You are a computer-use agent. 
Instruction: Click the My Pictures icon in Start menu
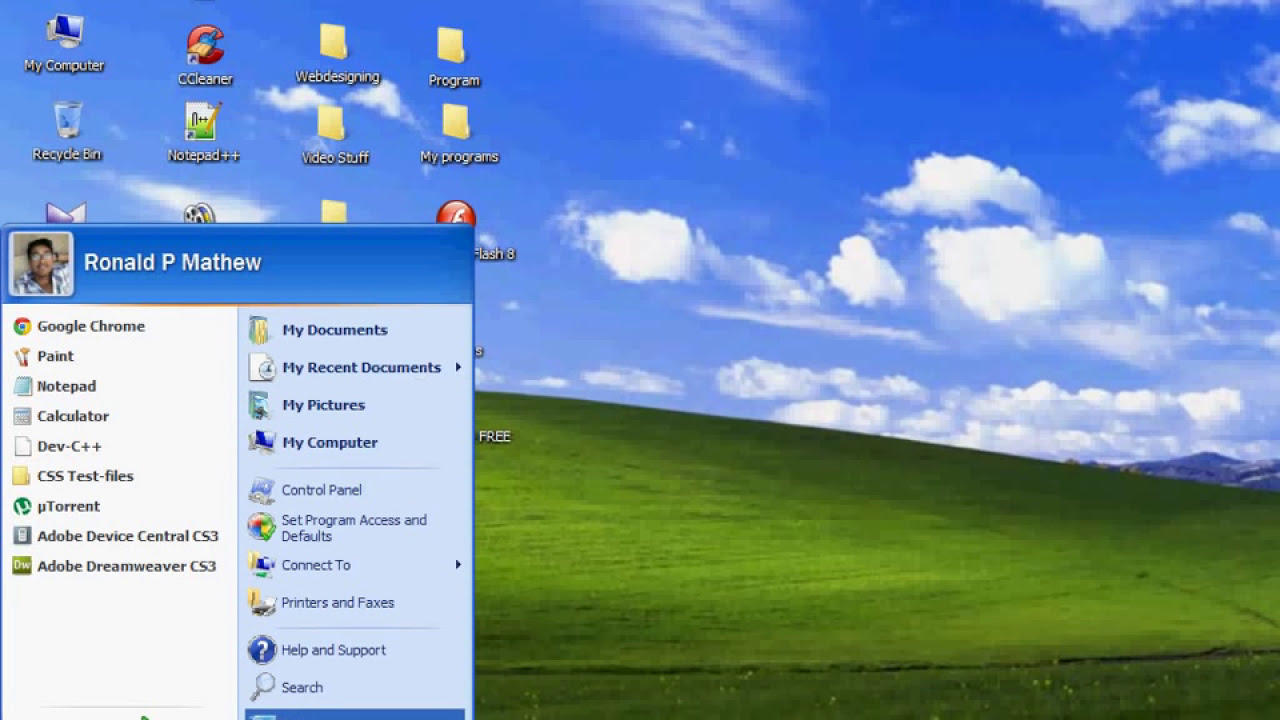(261, 405)
